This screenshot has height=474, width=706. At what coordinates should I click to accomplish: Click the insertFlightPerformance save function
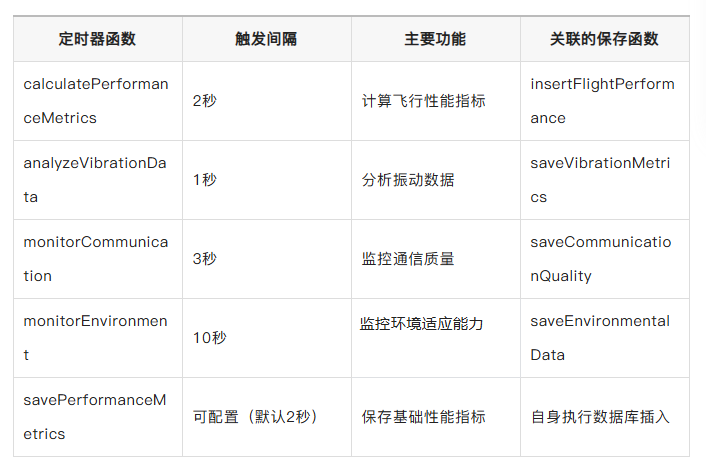[602, 101]
